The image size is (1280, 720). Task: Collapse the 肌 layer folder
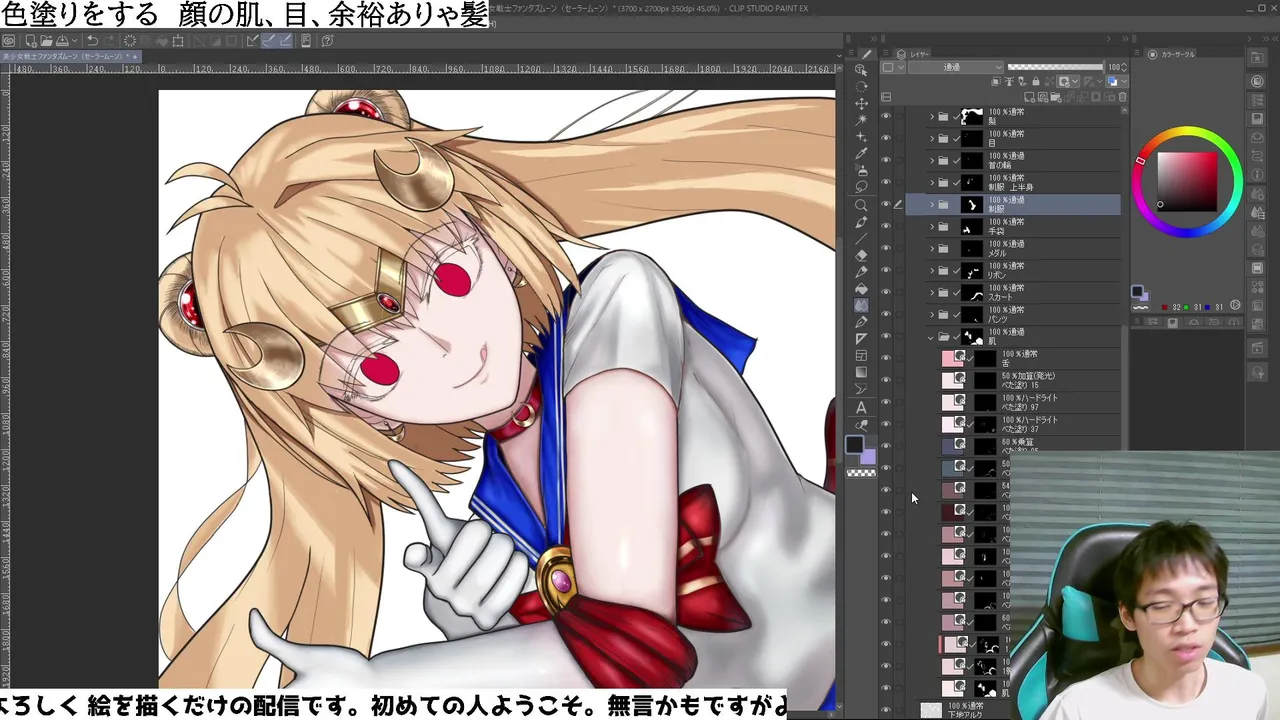click(932, 337)
